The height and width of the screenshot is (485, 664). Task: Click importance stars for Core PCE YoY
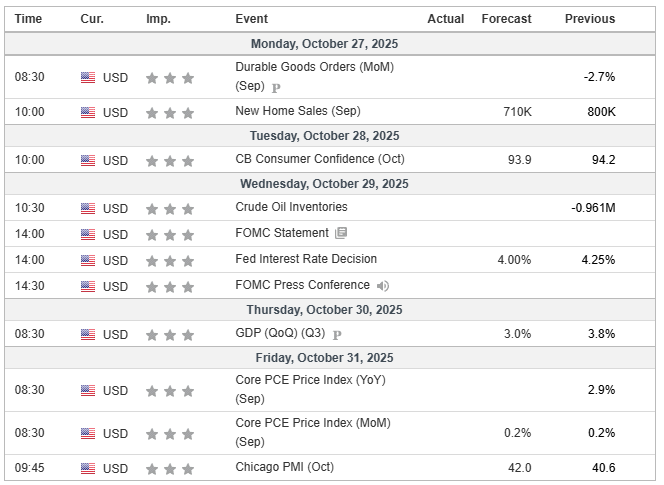tap(169, 390)
